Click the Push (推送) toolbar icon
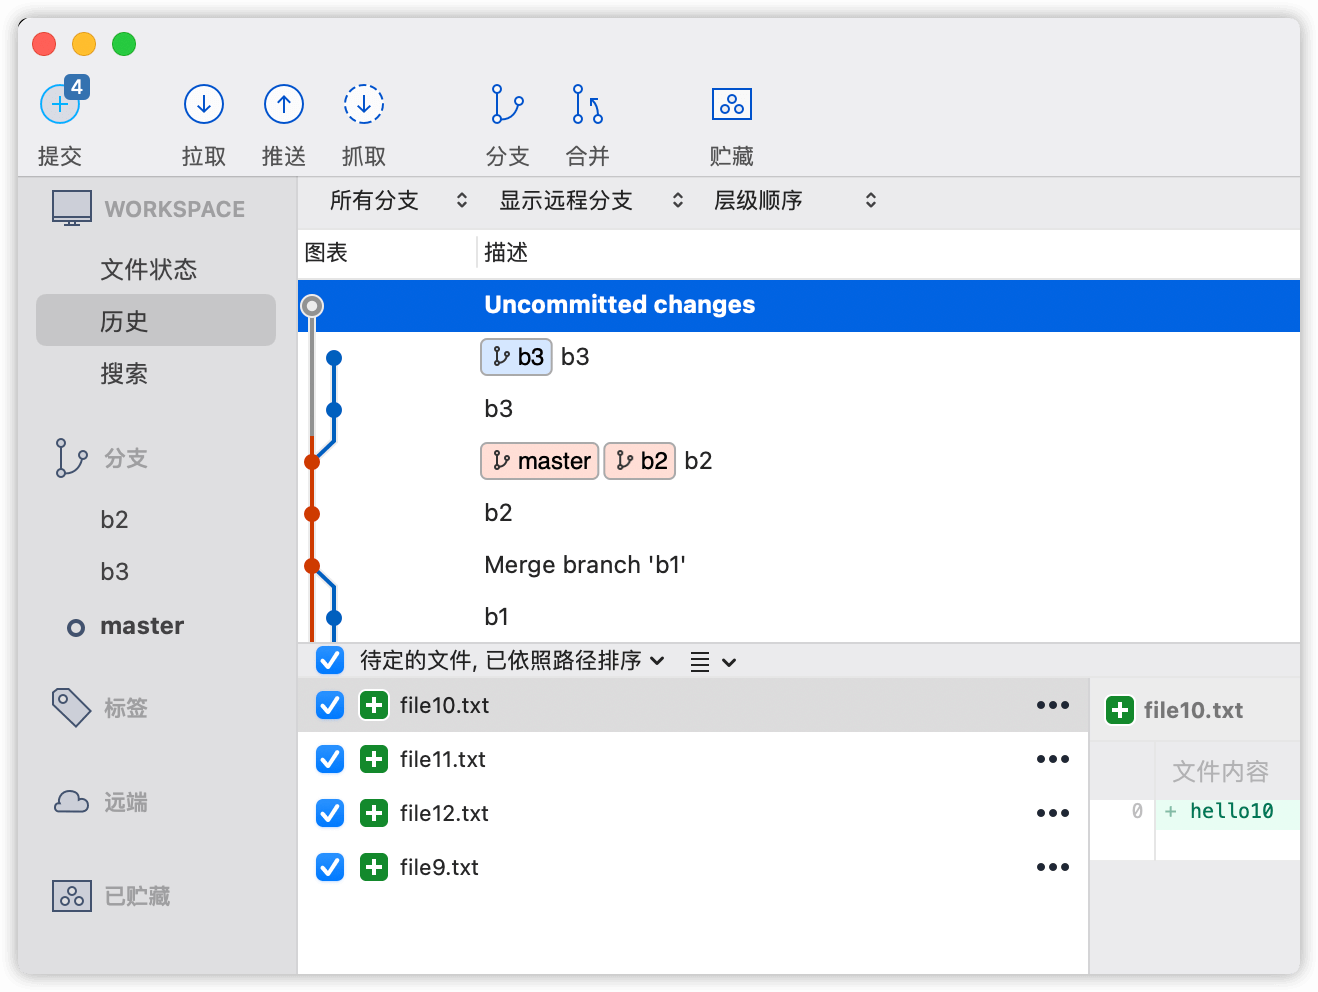 (x=284, y=104)
